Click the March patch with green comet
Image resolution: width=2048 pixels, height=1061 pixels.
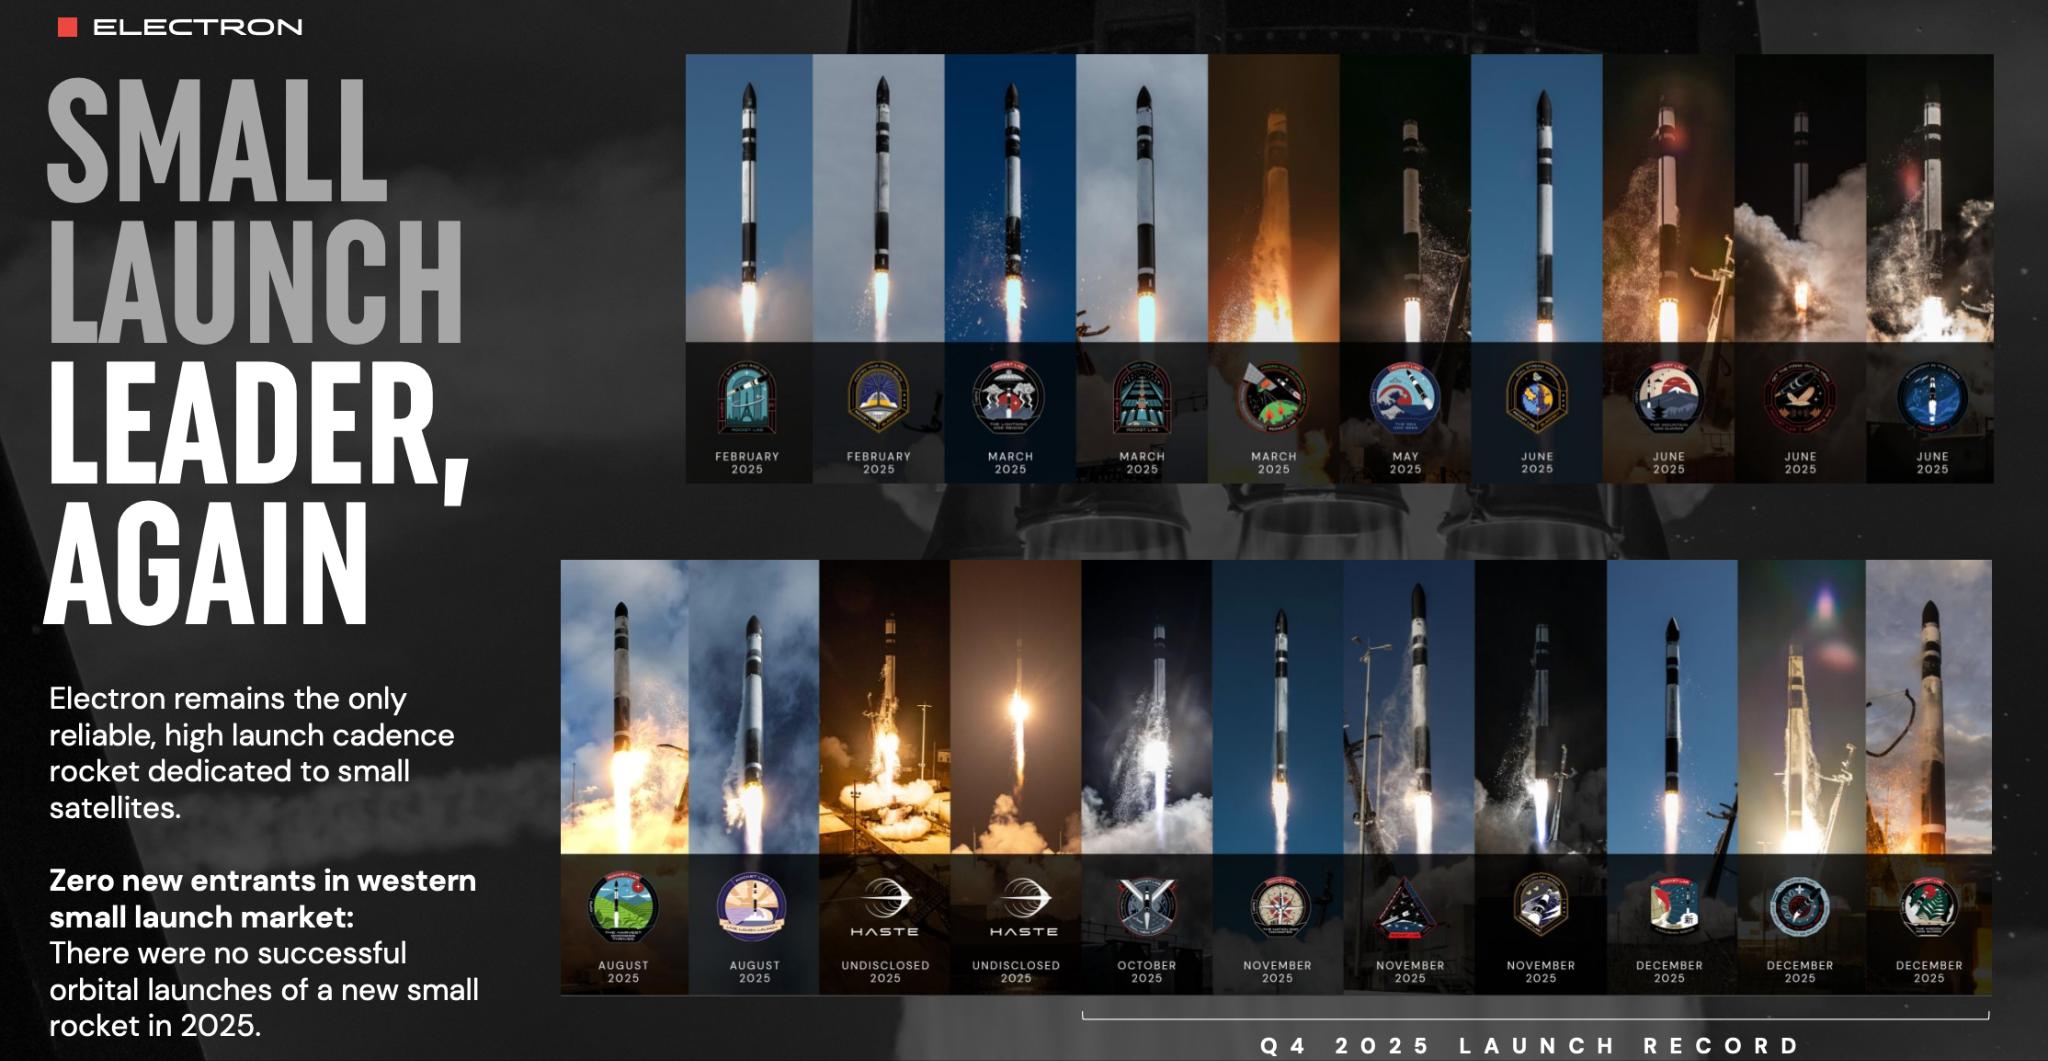click(x=1273, y=399)
